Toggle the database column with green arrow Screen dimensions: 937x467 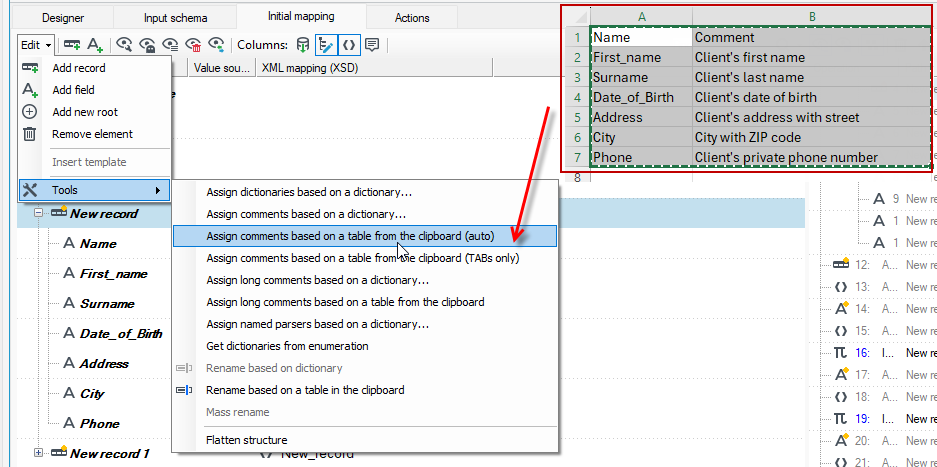tap(303, 44)
